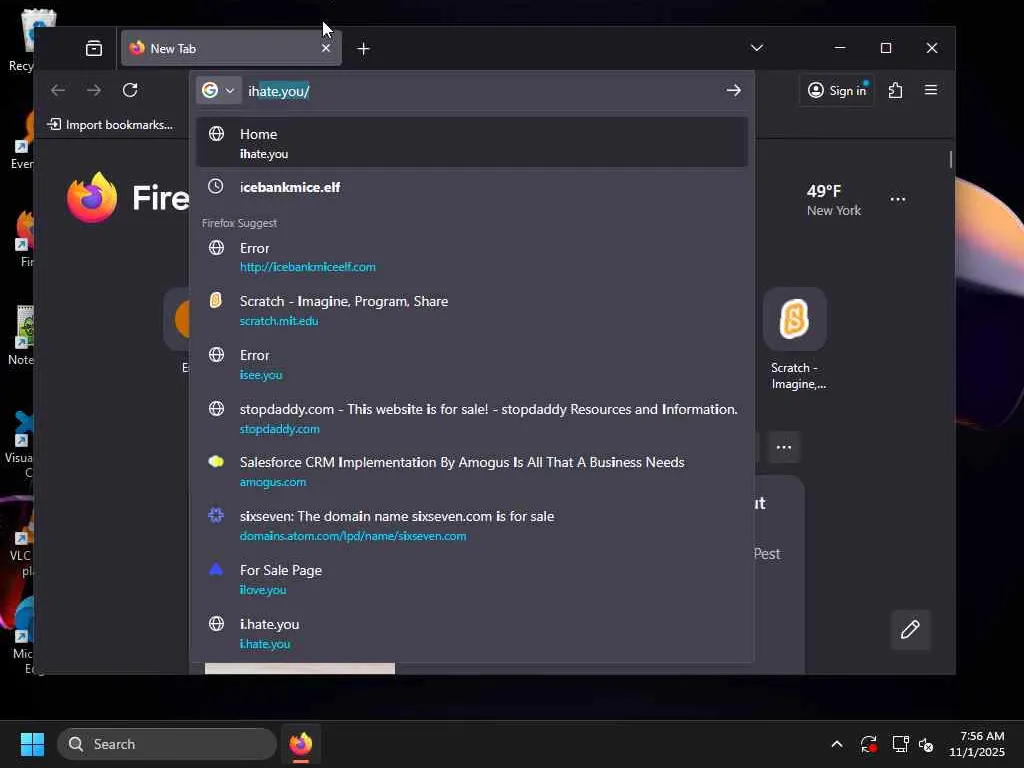The height and width of the screenshot is (768, 1024).
Task: Click domains.atom.com/lpd/name/sixseven.com URL text
Action: coord(353,536)
